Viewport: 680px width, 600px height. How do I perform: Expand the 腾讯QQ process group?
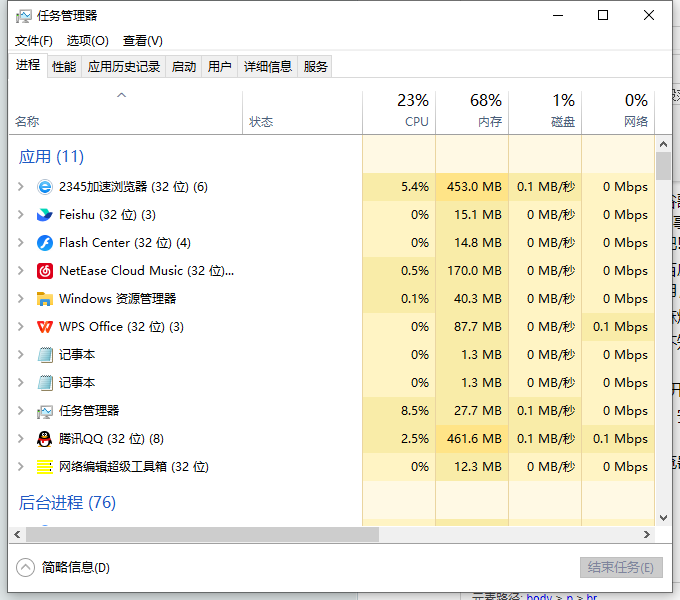20,439
